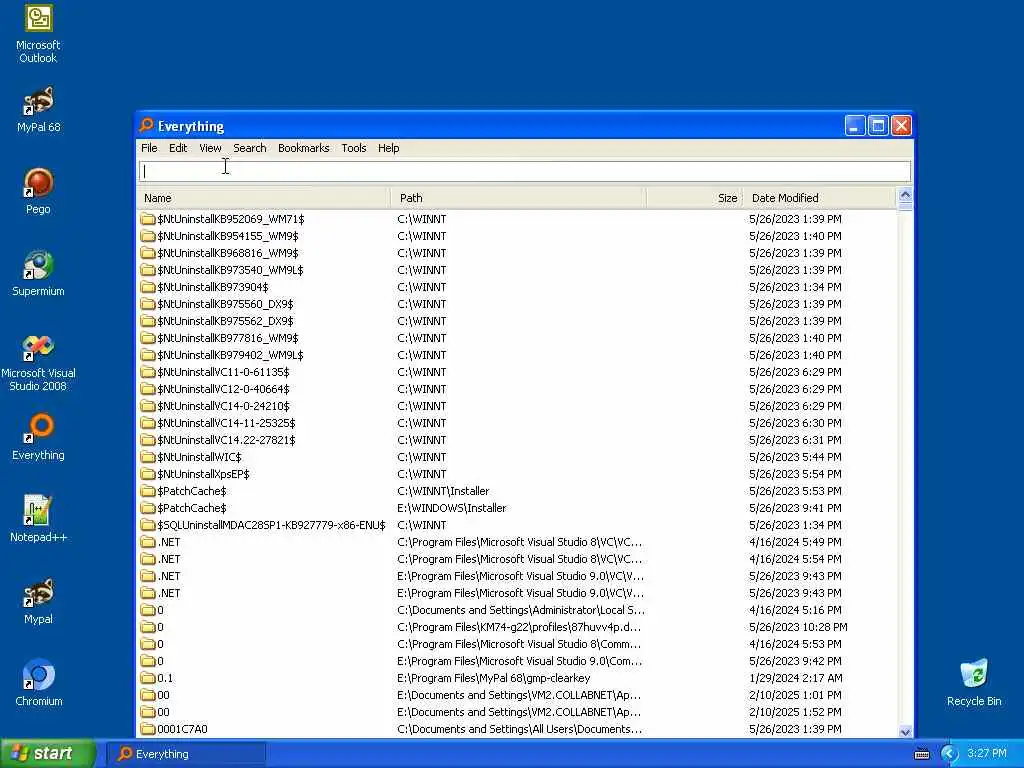Click date 1/29/2024 2:17 AM
The width and height of the screenshot is (1024, 768).
[x=795, y=678]
